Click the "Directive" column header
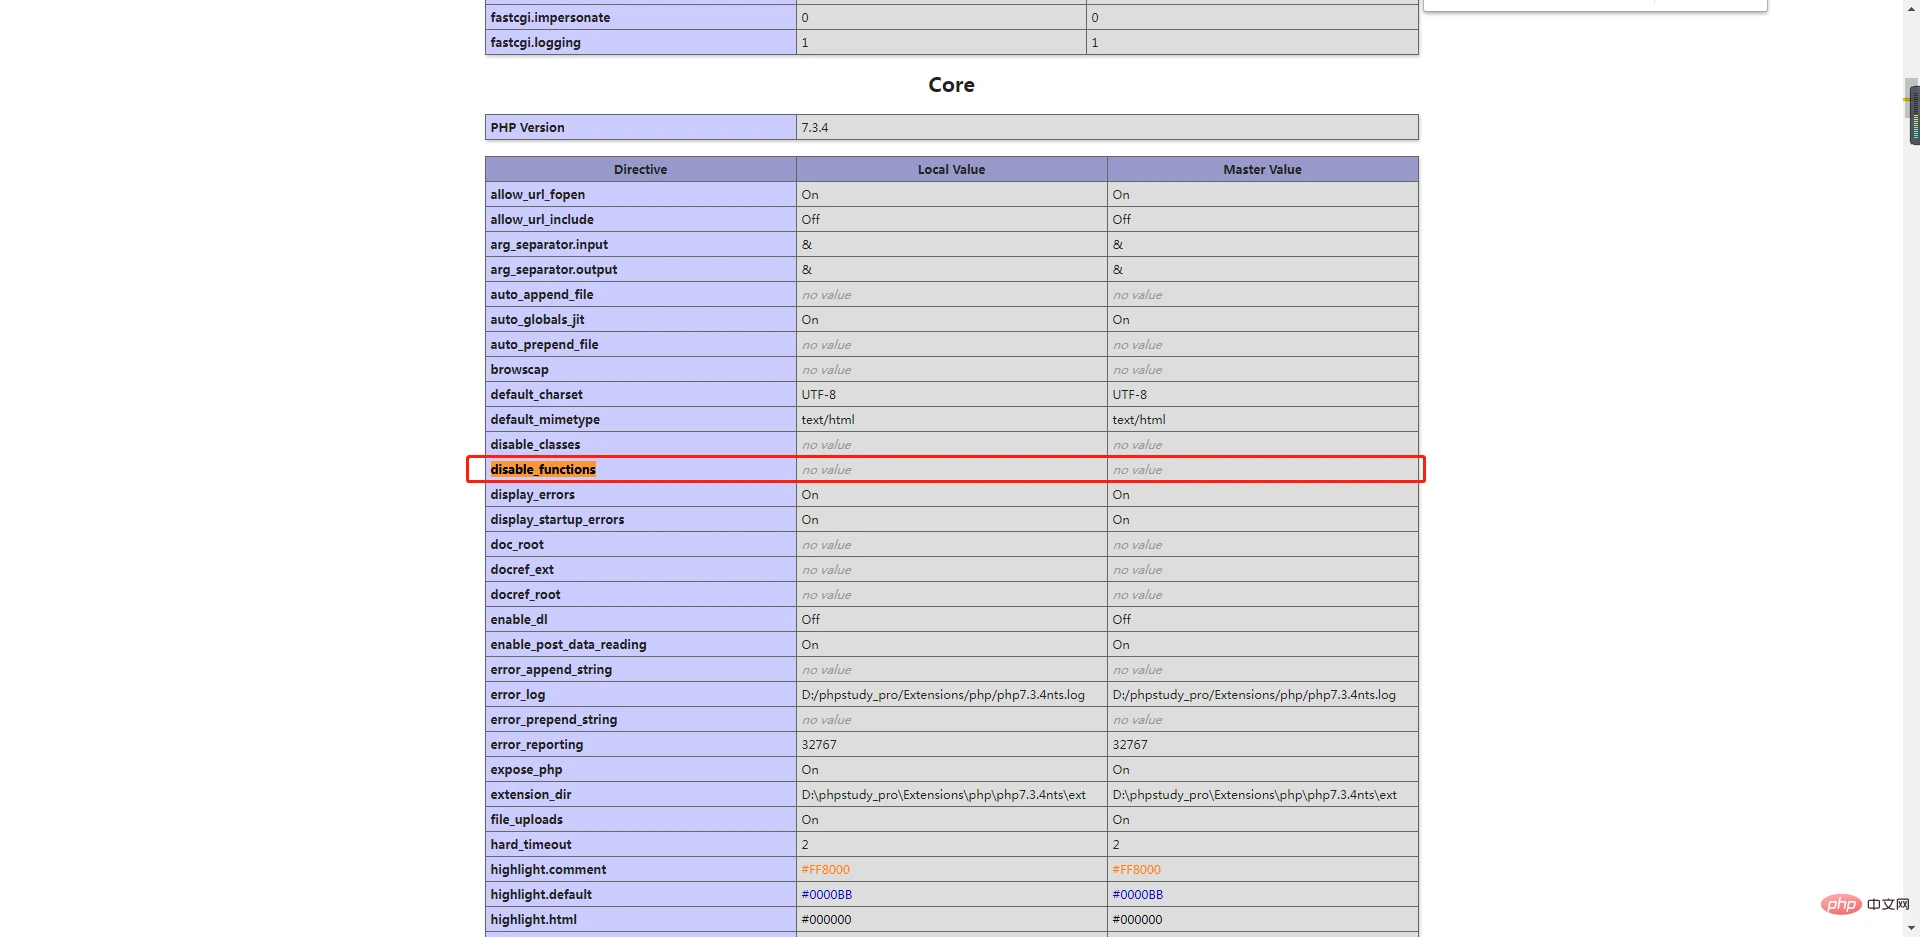Viewport: 1920px width, 937px height. (641, 169)
